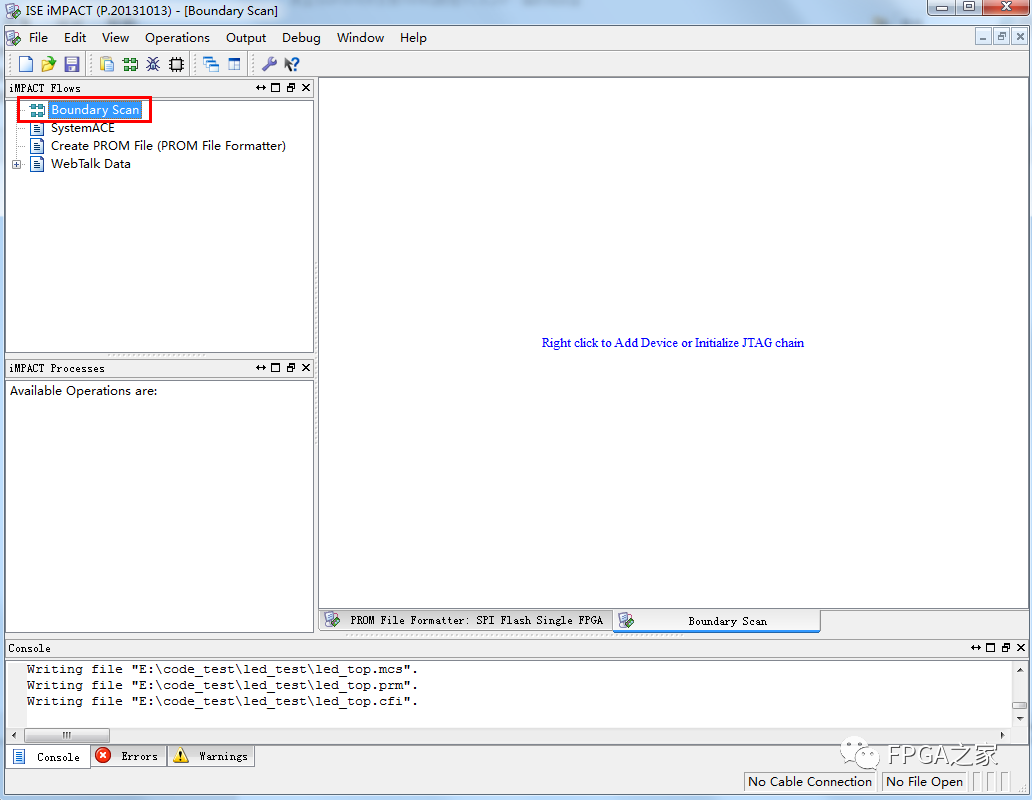
Task: Click the tile windows toolbar icon
Action: (x=235, y=63)
